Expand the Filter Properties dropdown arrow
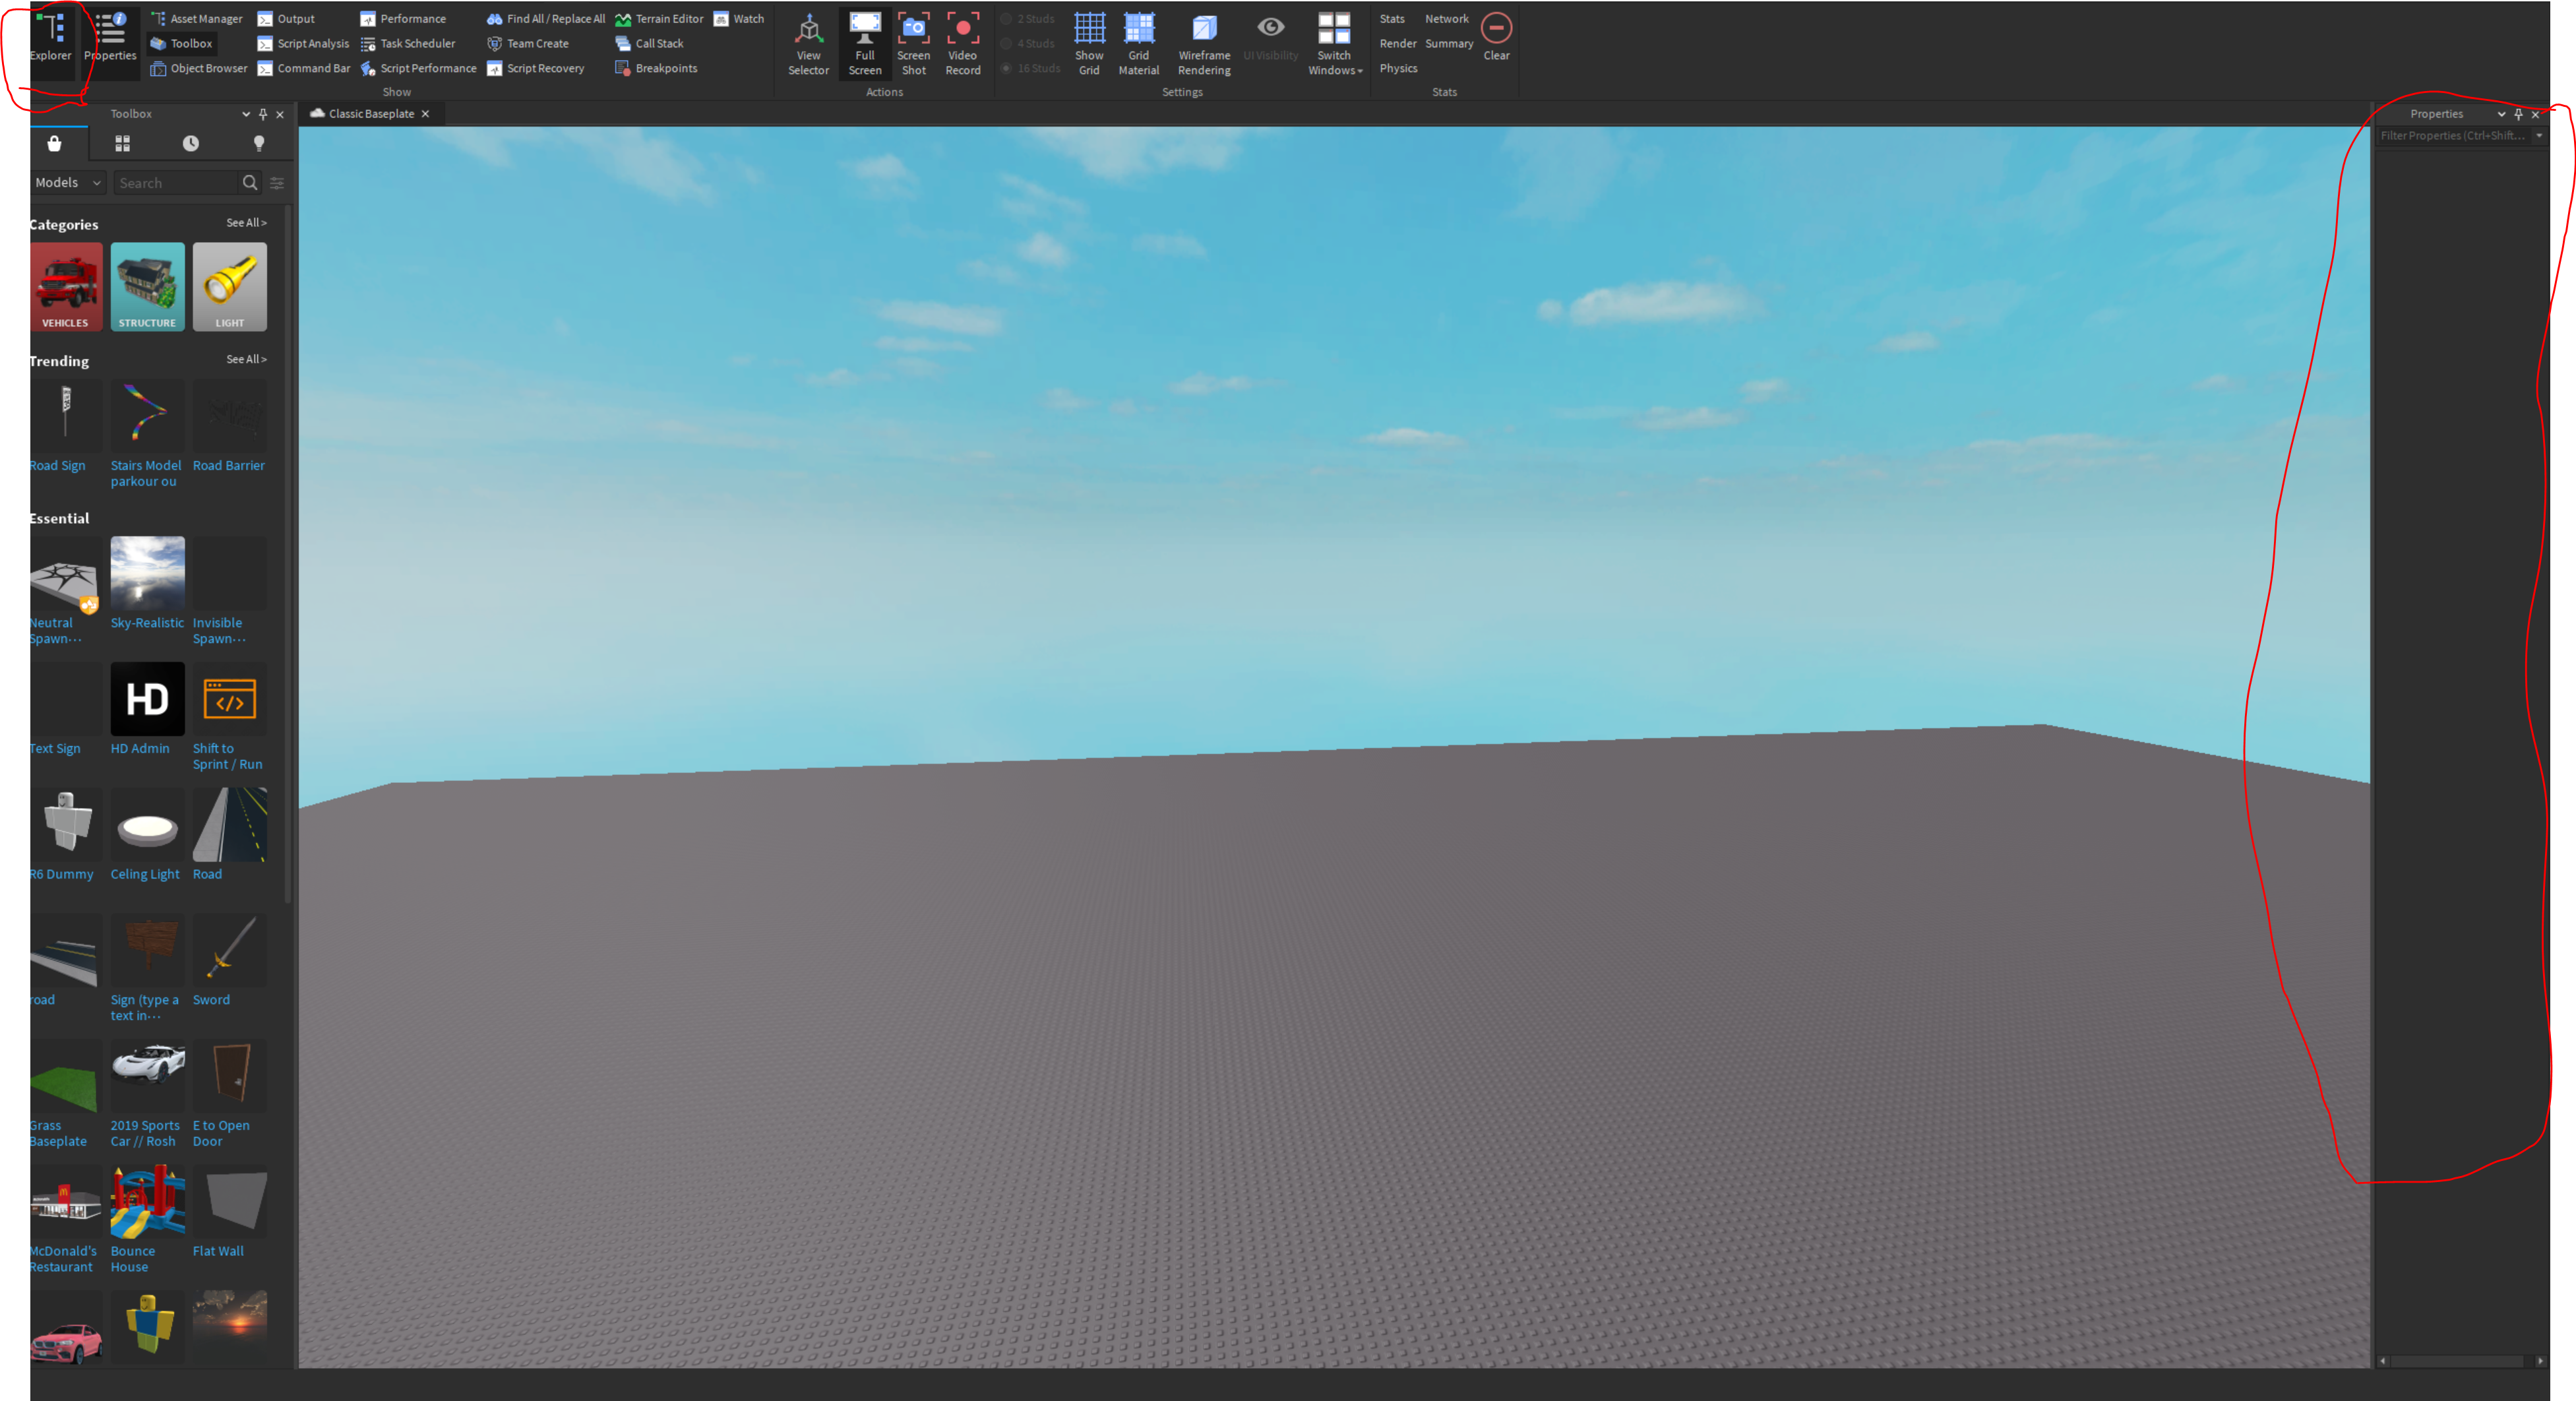Screen dimensions: 2576x1401 [x=2538, y=136]
